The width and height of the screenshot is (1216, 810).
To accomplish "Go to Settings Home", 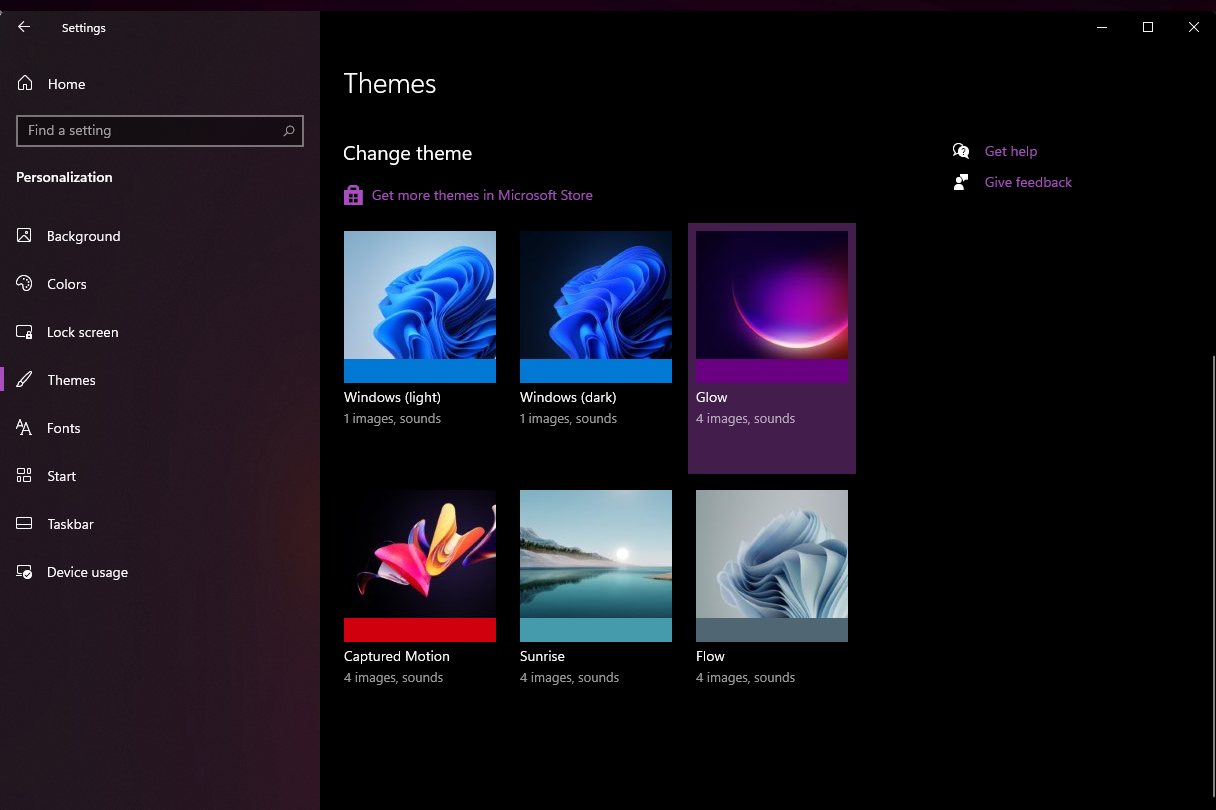I will pyautogui.click(x=160, y=84).
